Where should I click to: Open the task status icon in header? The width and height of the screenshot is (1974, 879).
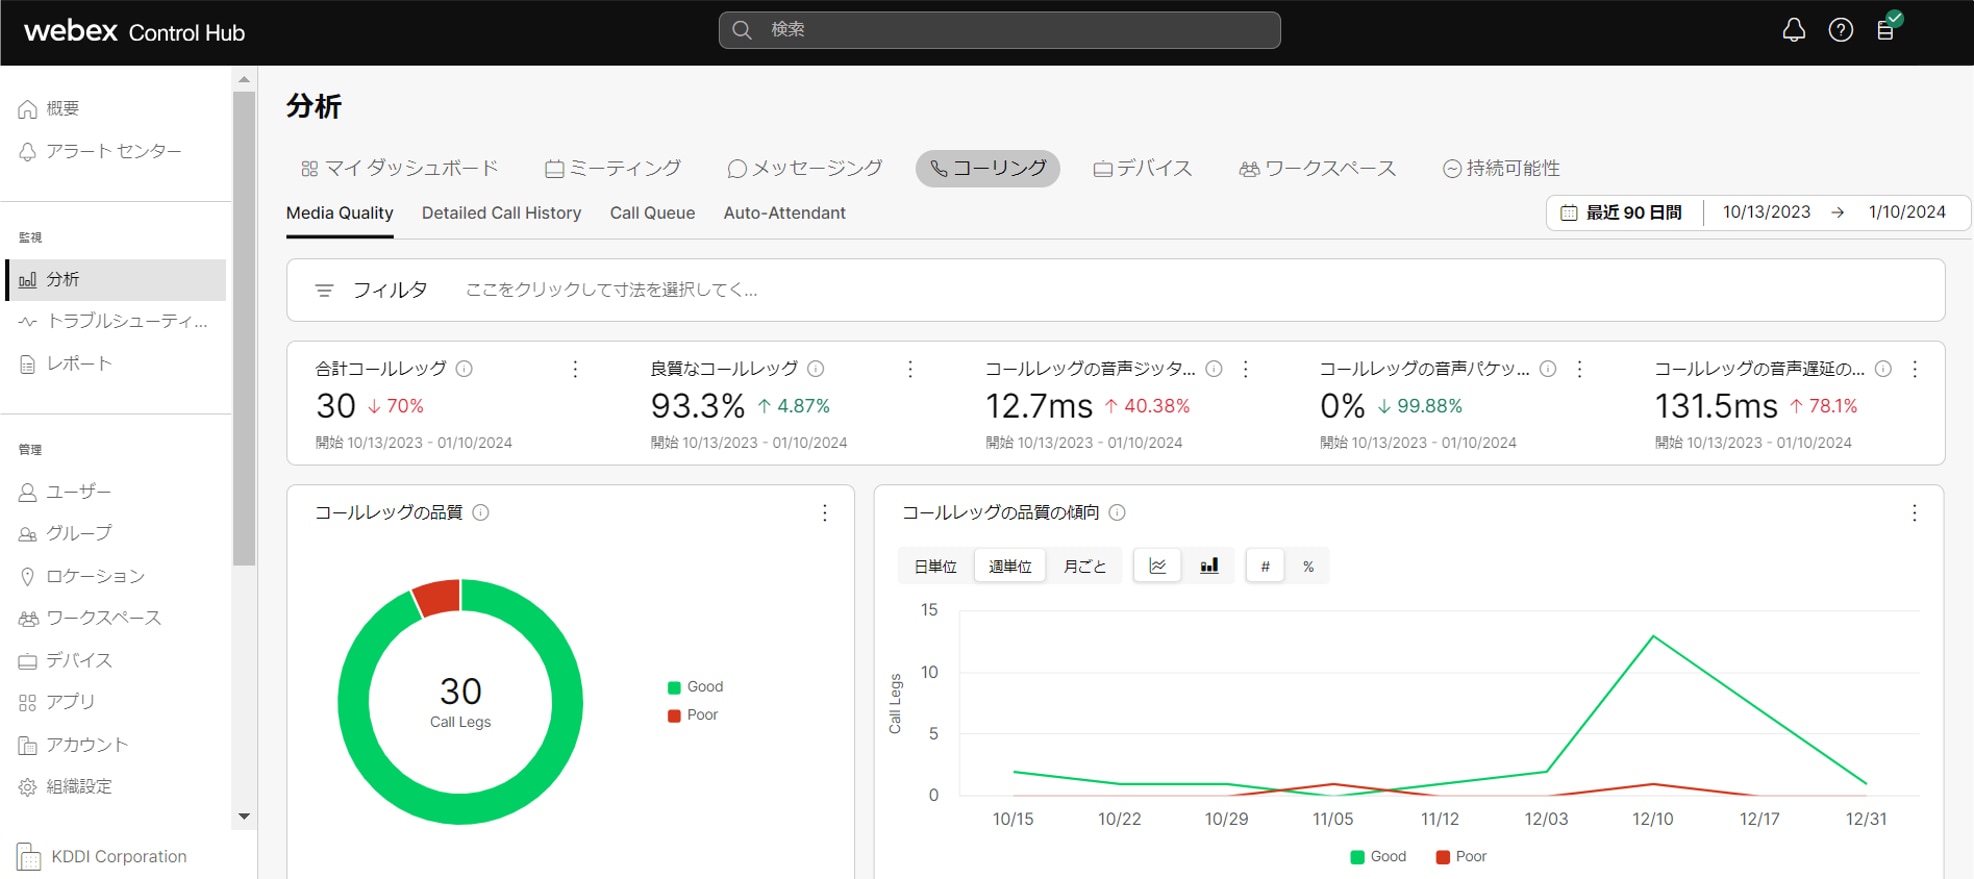click(1886, 28)
